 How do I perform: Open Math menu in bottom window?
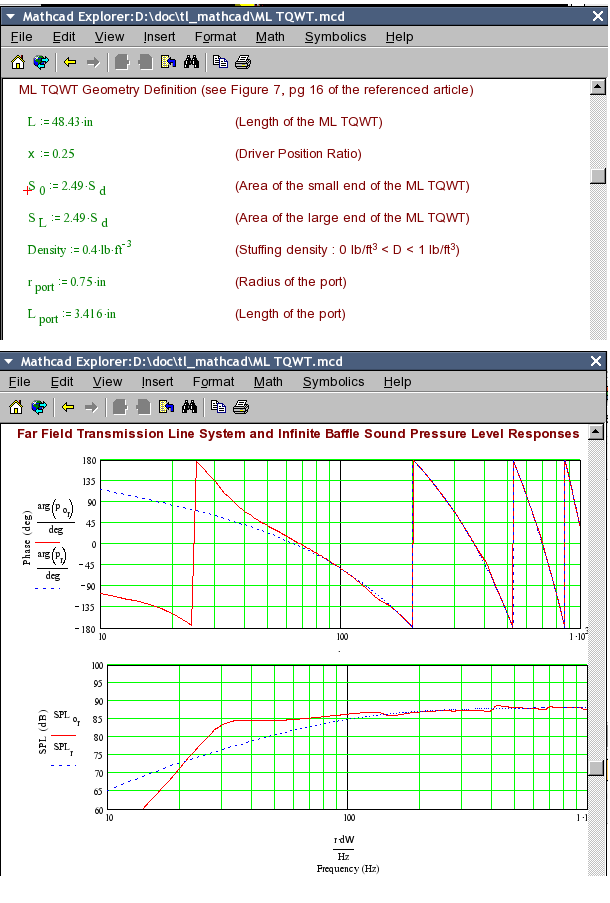[268, 382]
